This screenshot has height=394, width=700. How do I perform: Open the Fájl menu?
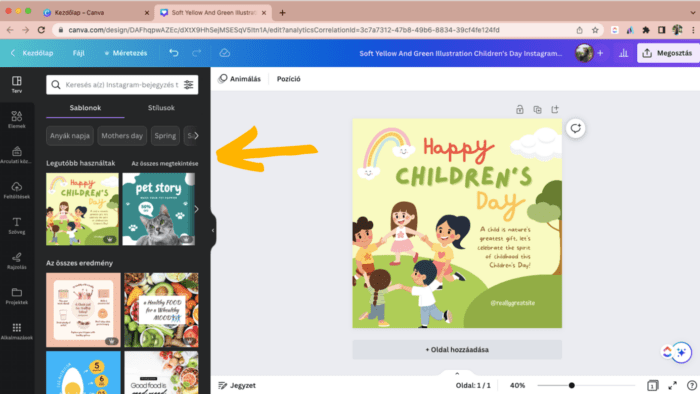tap(79, 53)
